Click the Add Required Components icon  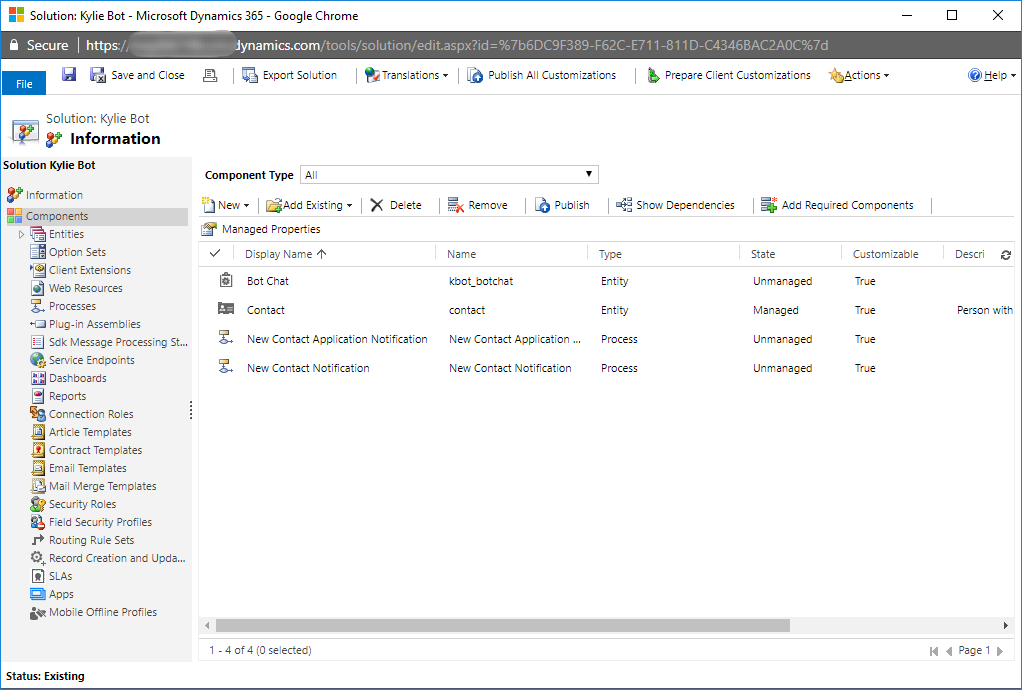pyautogui.click(x=769, y=205)
